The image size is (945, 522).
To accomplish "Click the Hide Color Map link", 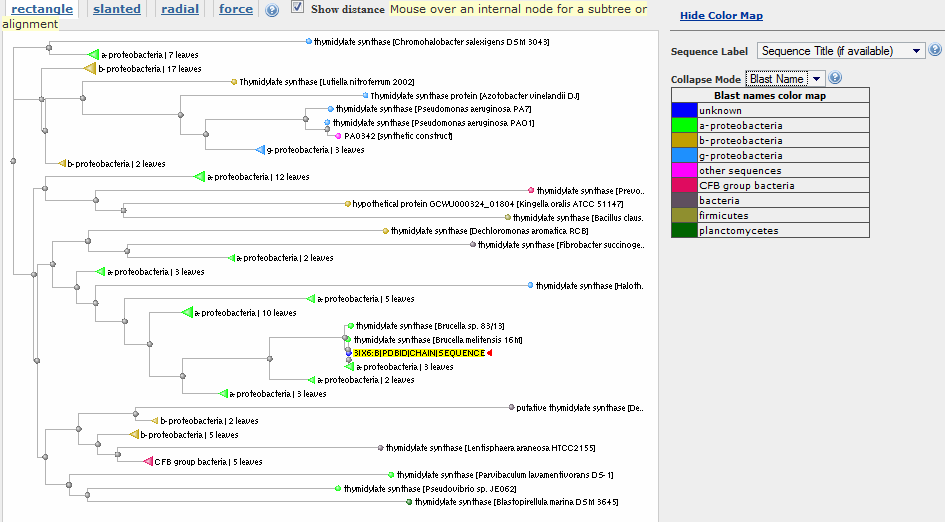I will (721, 16).
